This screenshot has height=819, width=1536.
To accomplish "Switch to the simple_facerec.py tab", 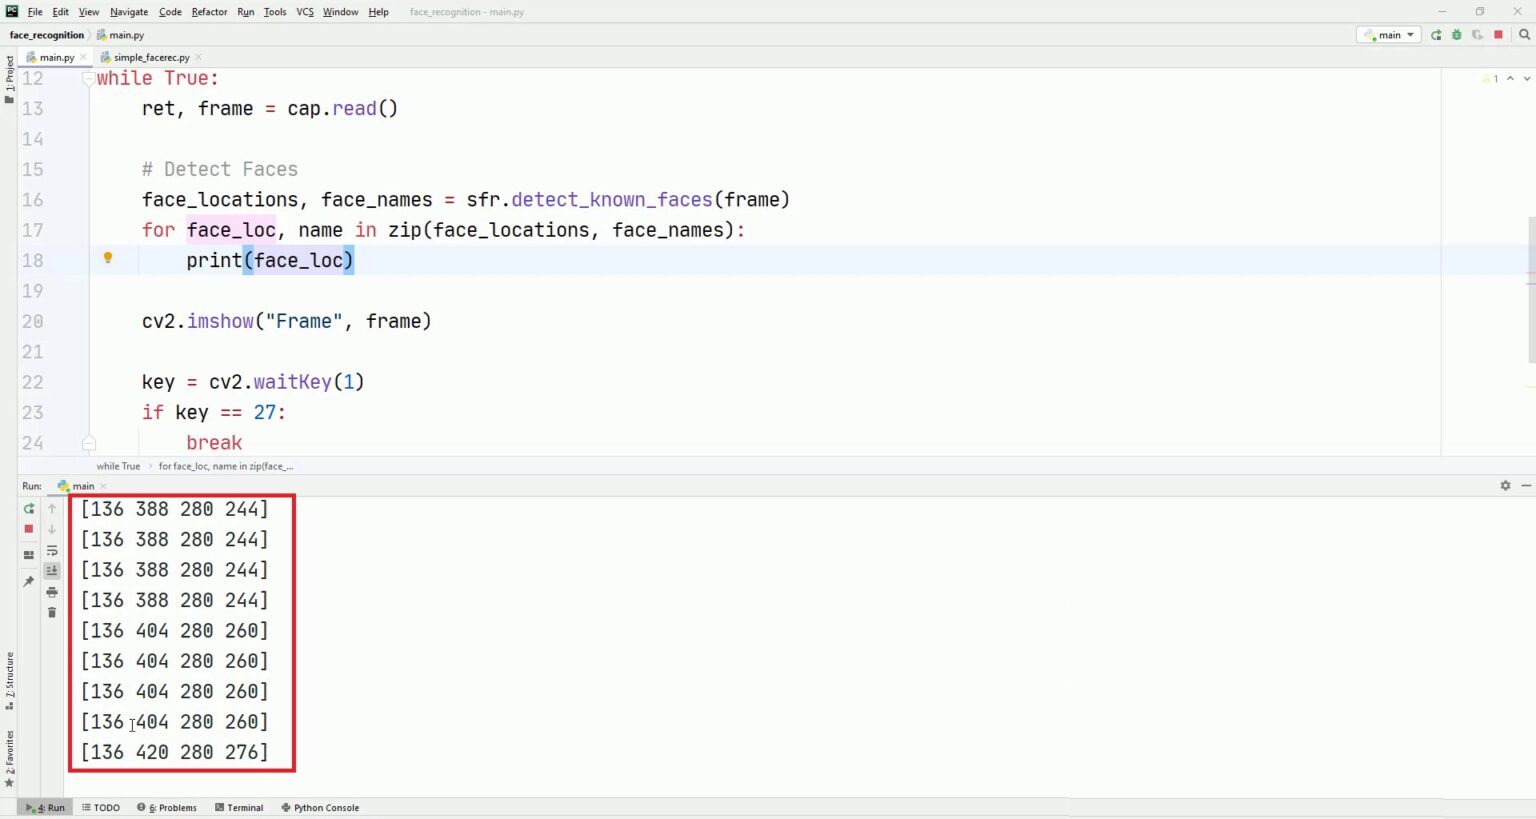I will (x=151, y=57).
